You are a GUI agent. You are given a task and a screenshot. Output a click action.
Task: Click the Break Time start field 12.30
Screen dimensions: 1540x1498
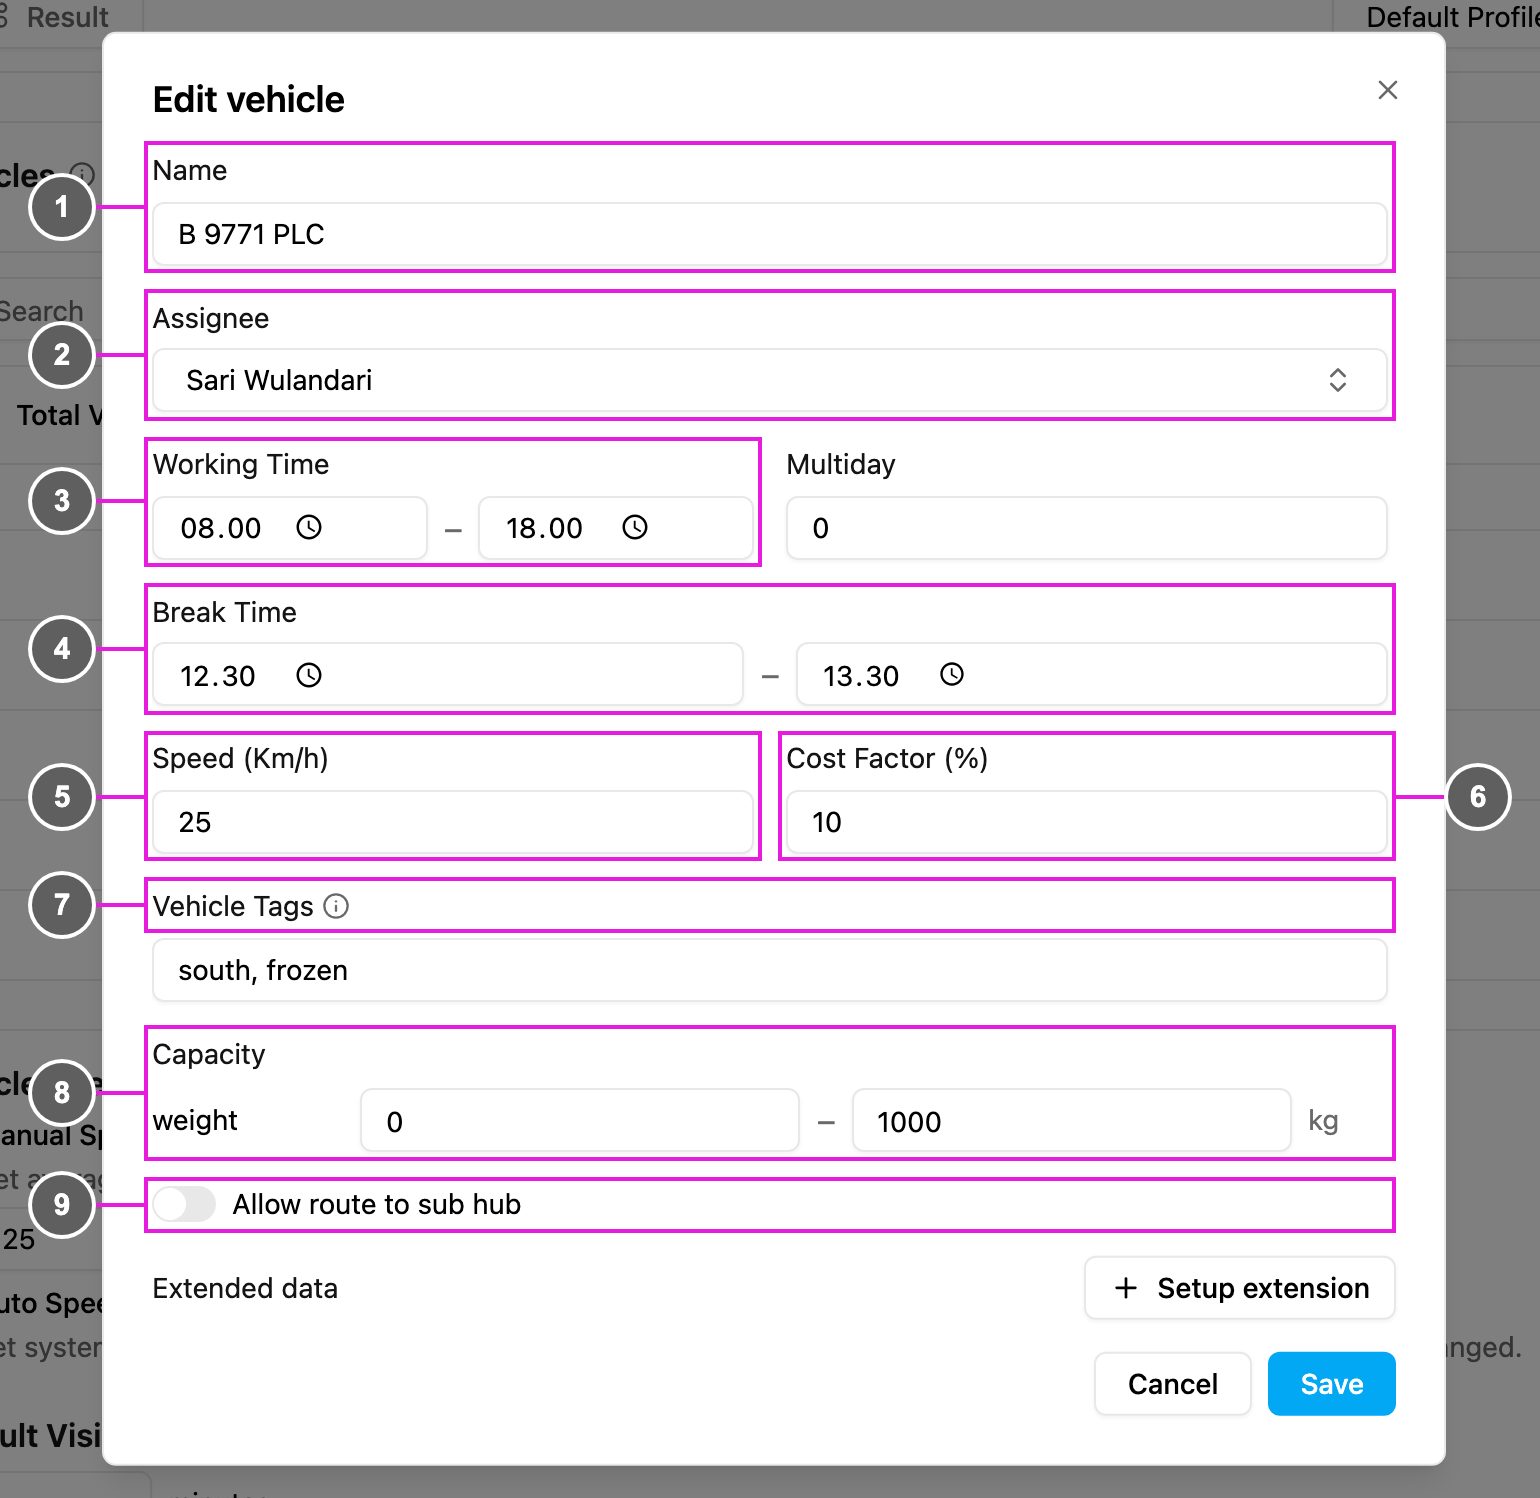click(x=448, y=675)
